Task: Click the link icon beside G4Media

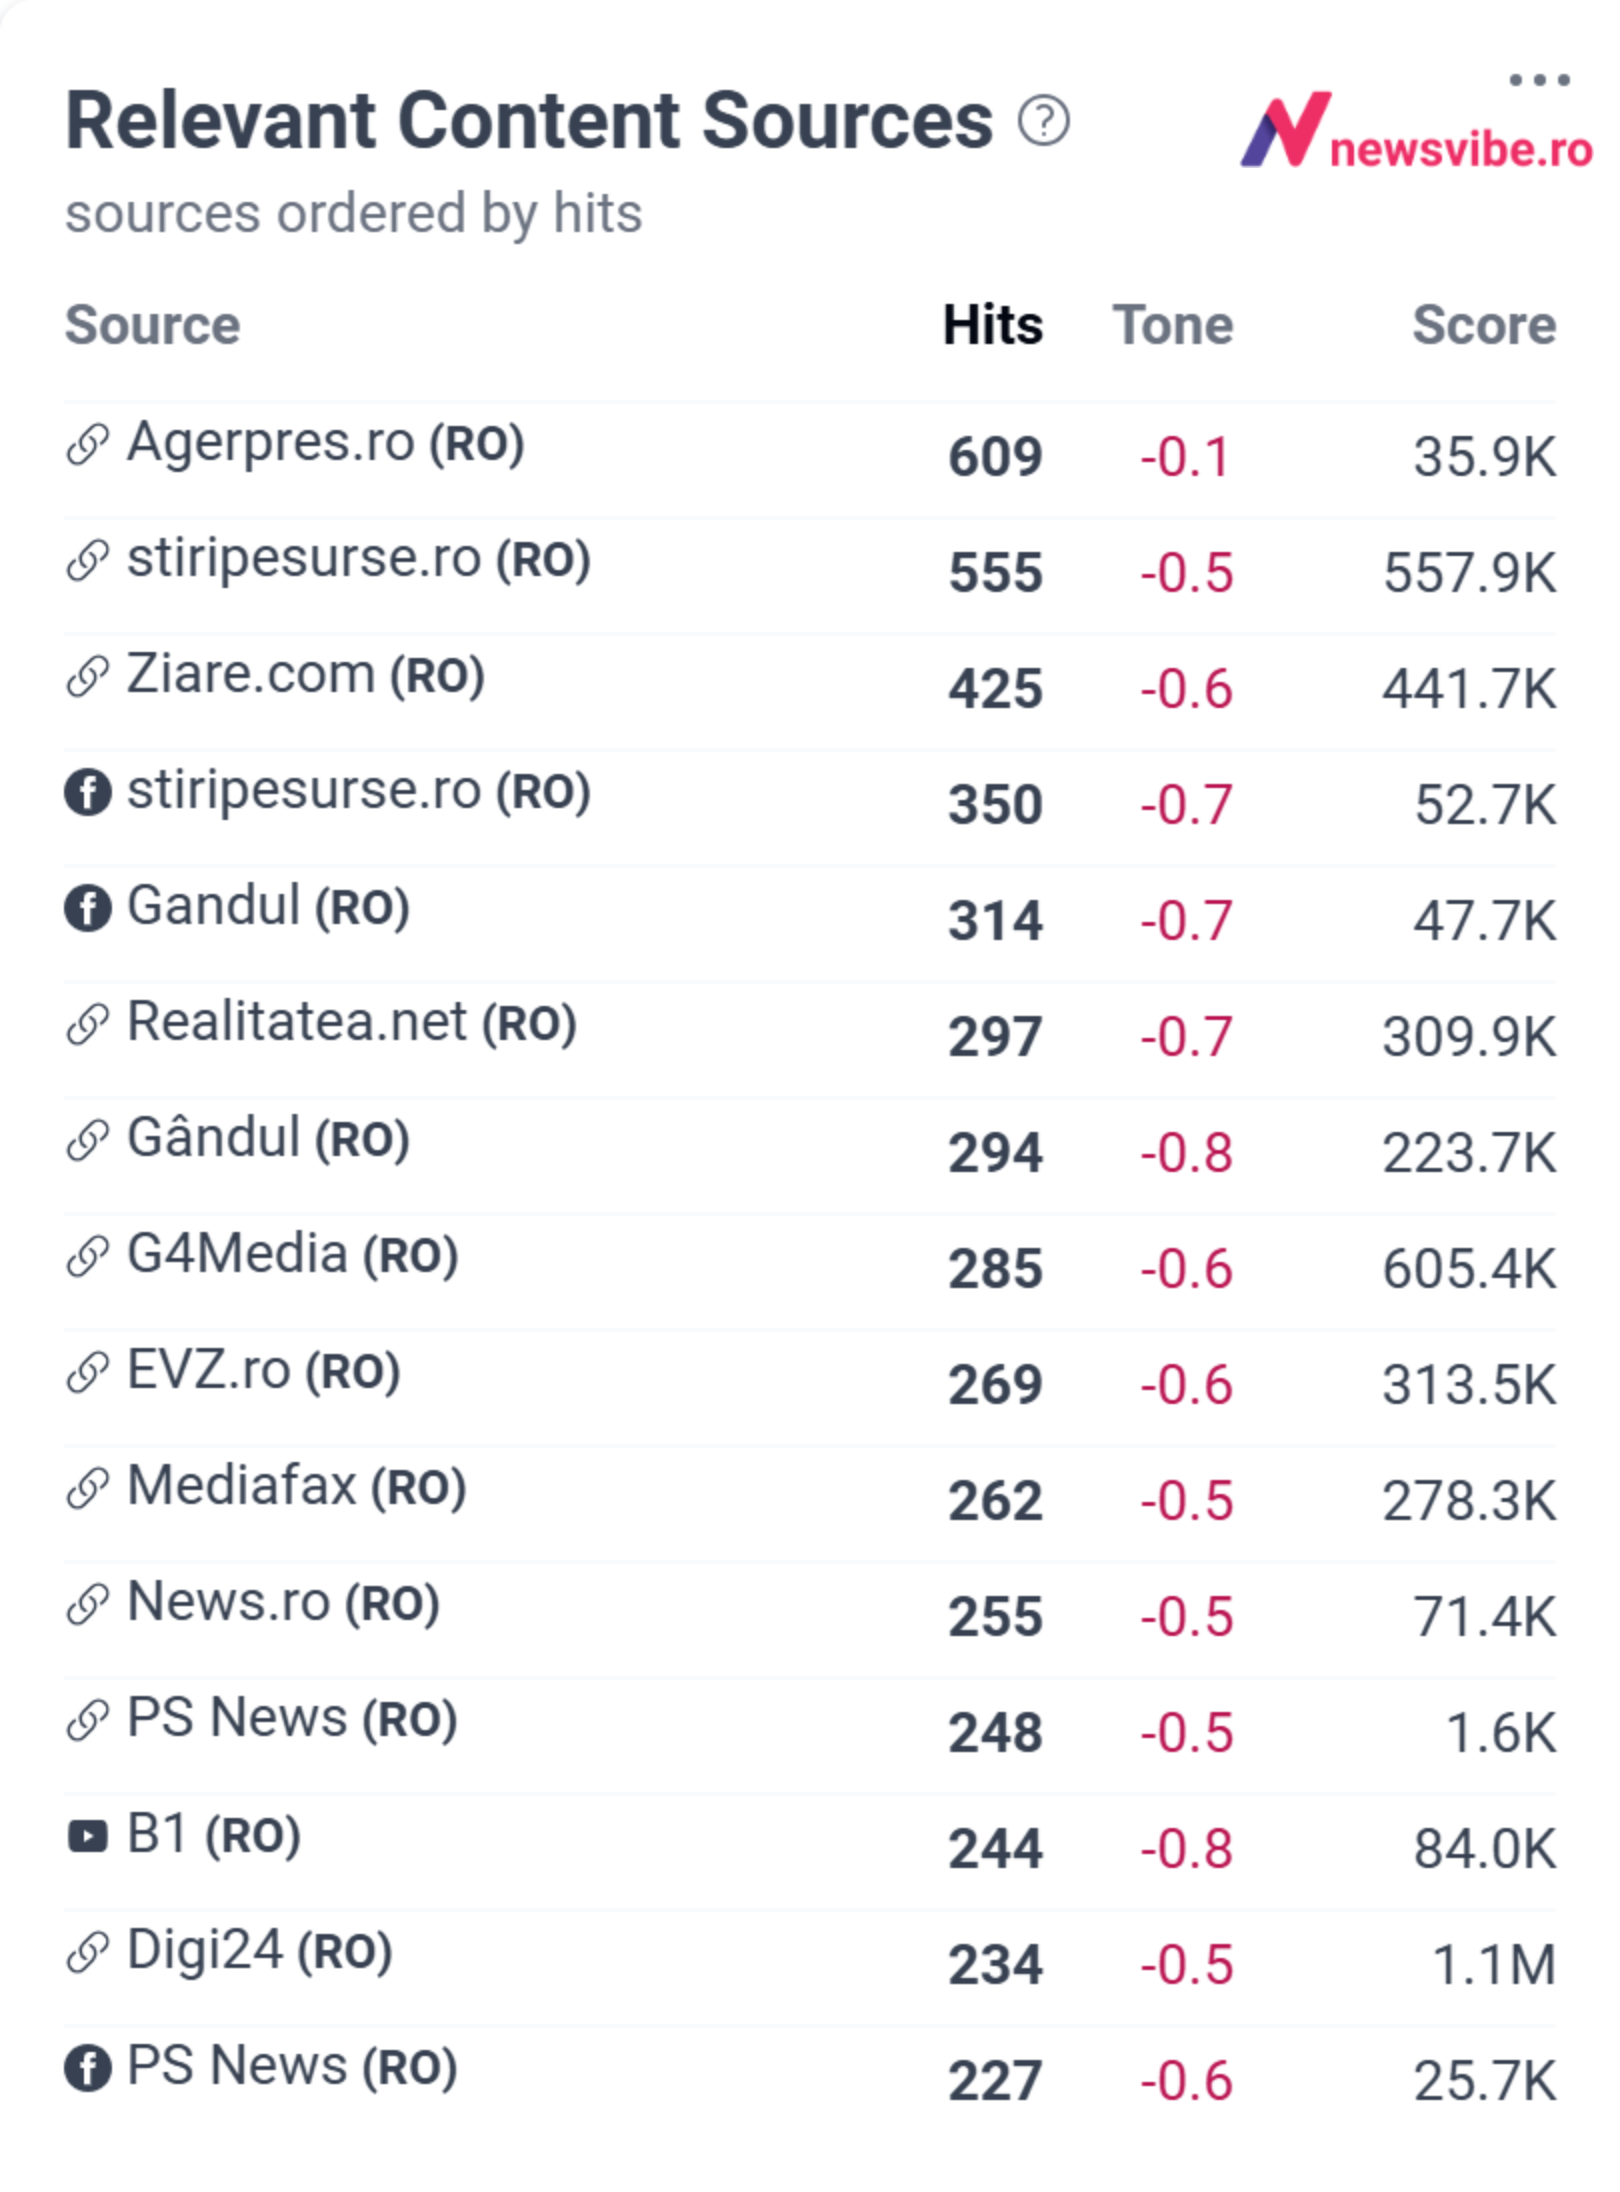Action: pos(88,1257)
